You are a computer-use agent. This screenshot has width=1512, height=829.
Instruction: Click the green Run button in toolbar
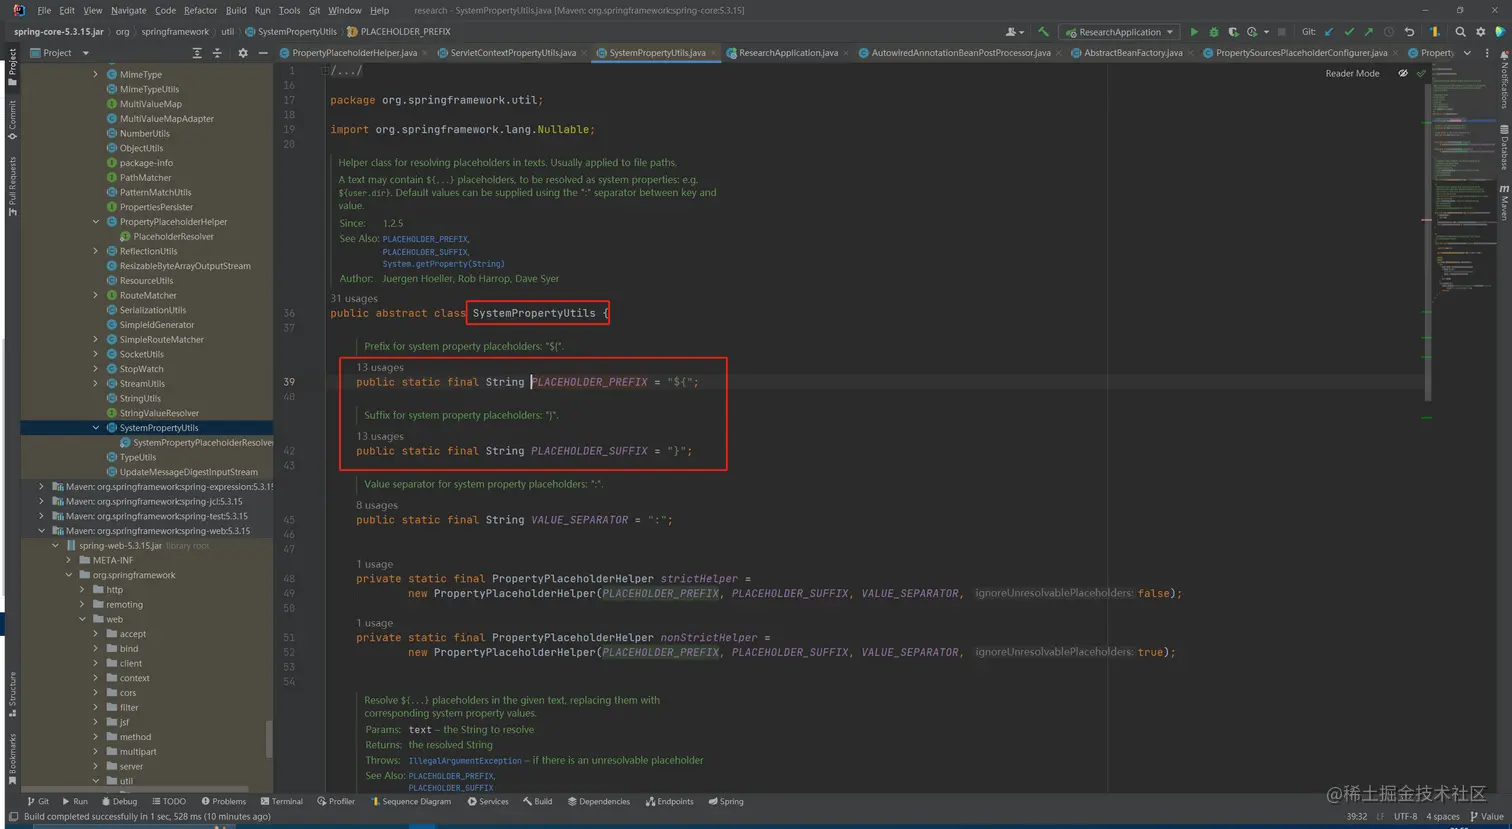coord(1193,32)
